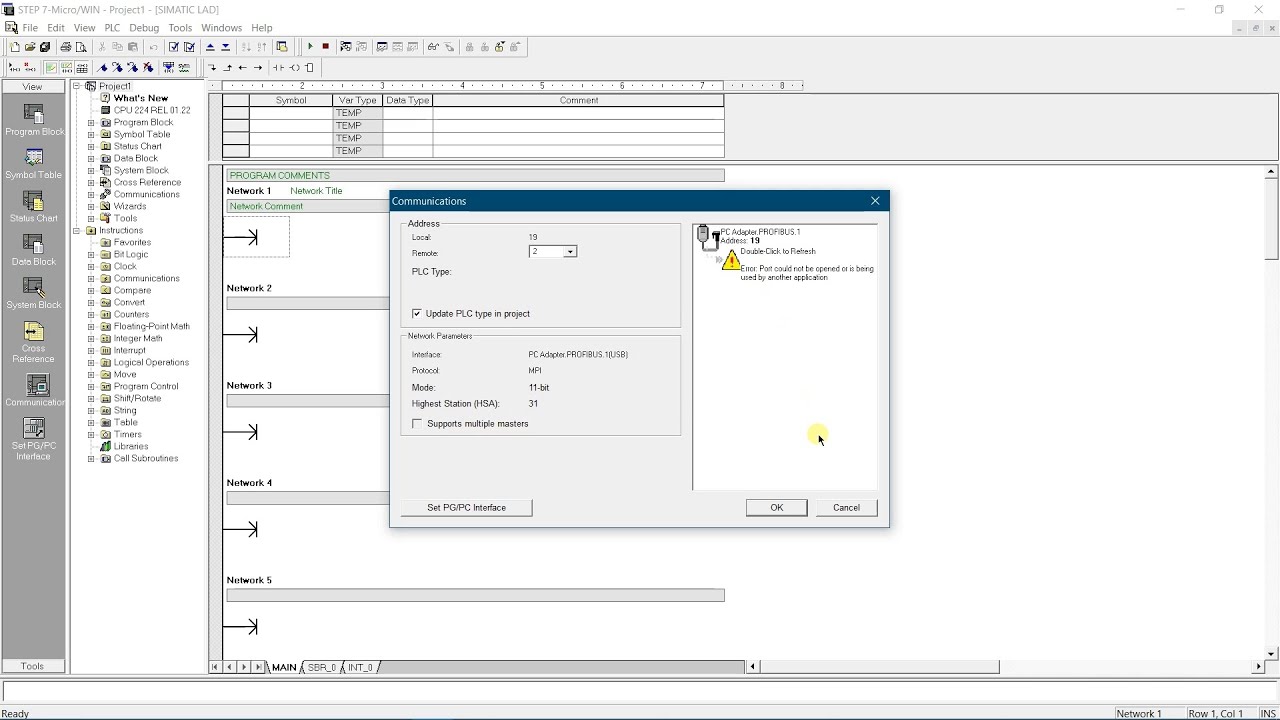Open the Tools menu

coord(180,28)
